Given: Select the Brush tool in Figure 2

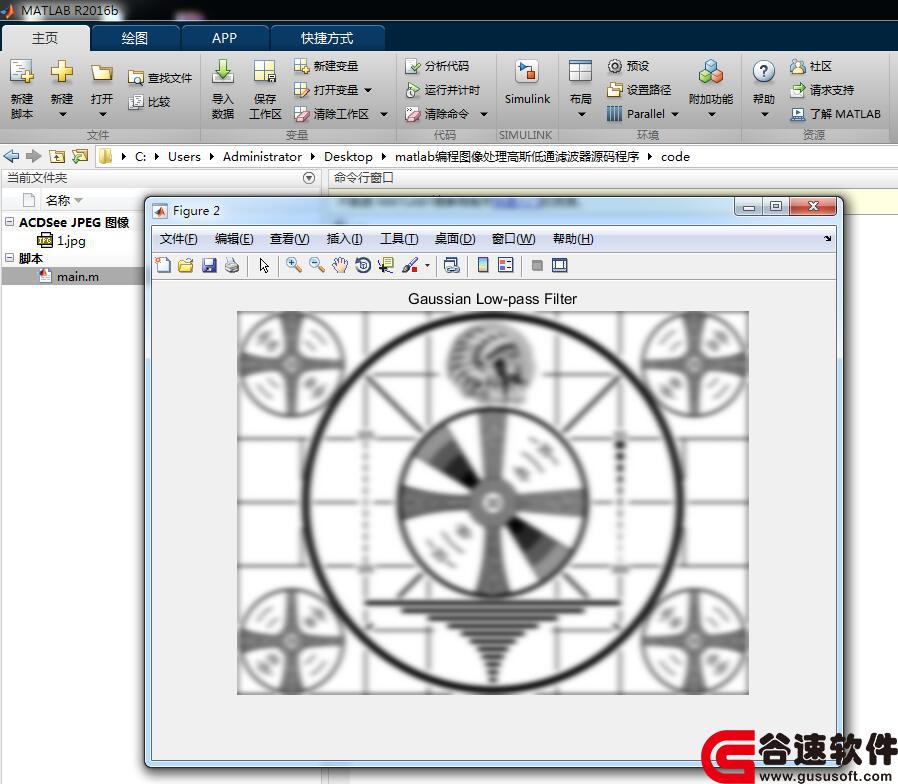Looking at the screenshot, I should coord(410,265).
